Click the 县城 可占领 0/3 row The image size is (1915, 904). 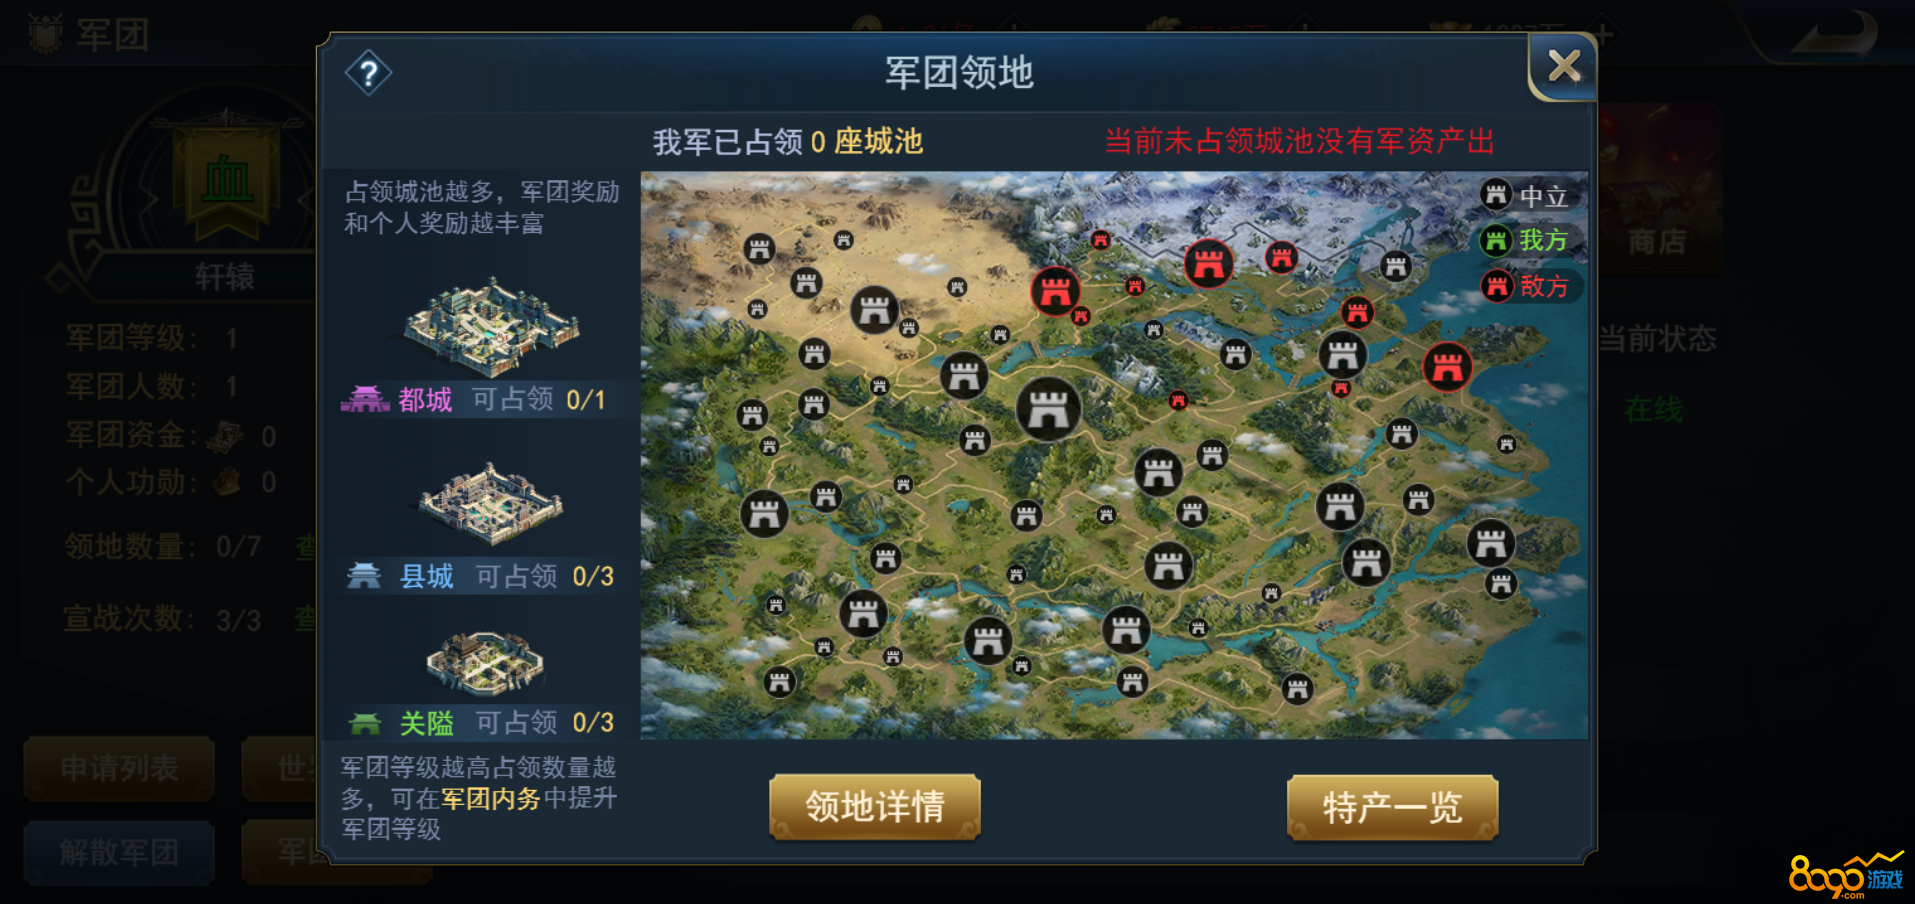point(480,576)
